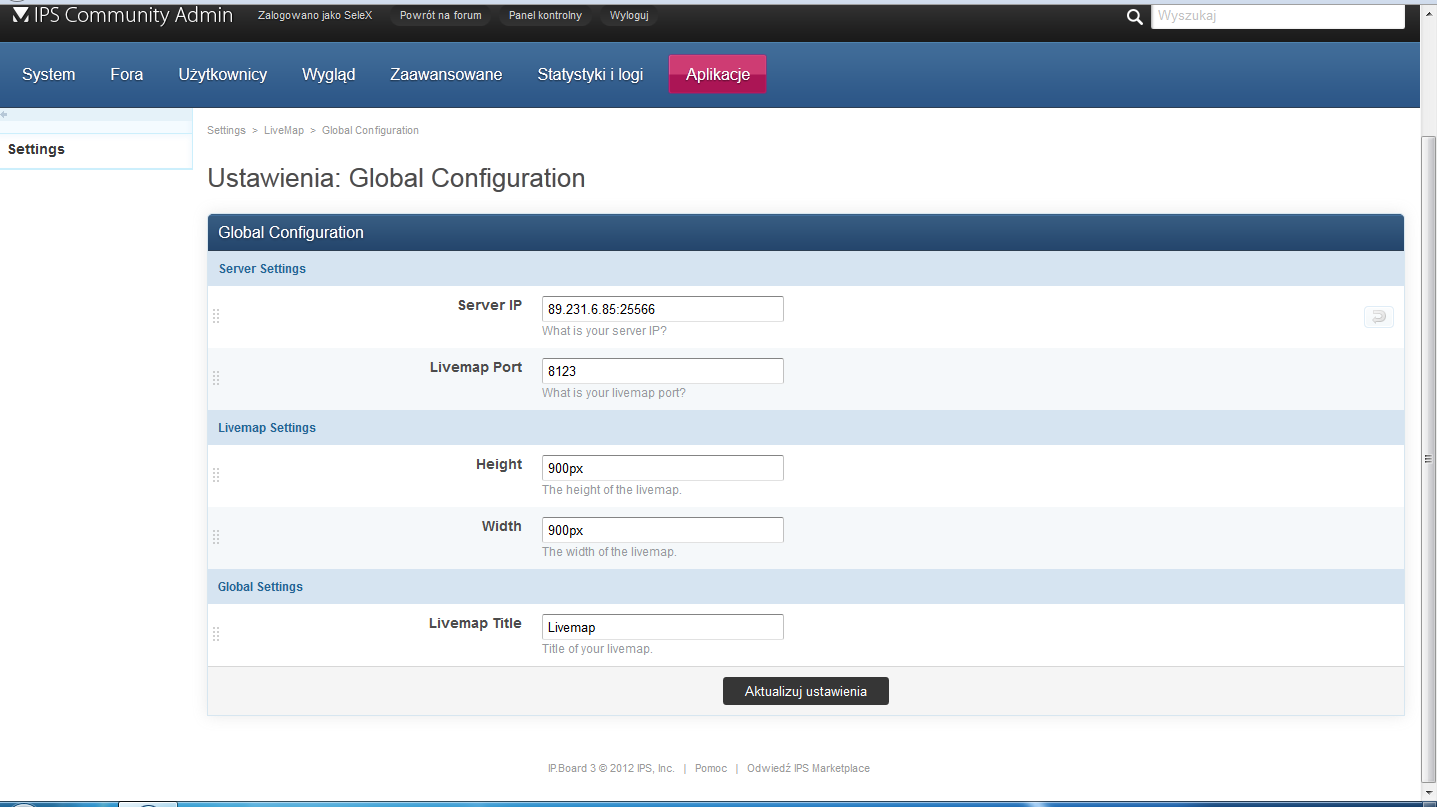Click the search magnifier icon
The width and height of the screenshot is (1437, 807).
(1134, 17)
